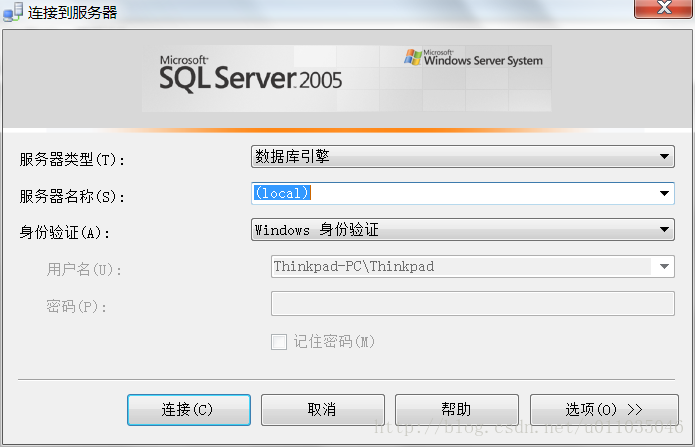This screenshot has height=447, width=695.
Task: Click the 服务器类型(T) label
Action: (x=72, y=159)
